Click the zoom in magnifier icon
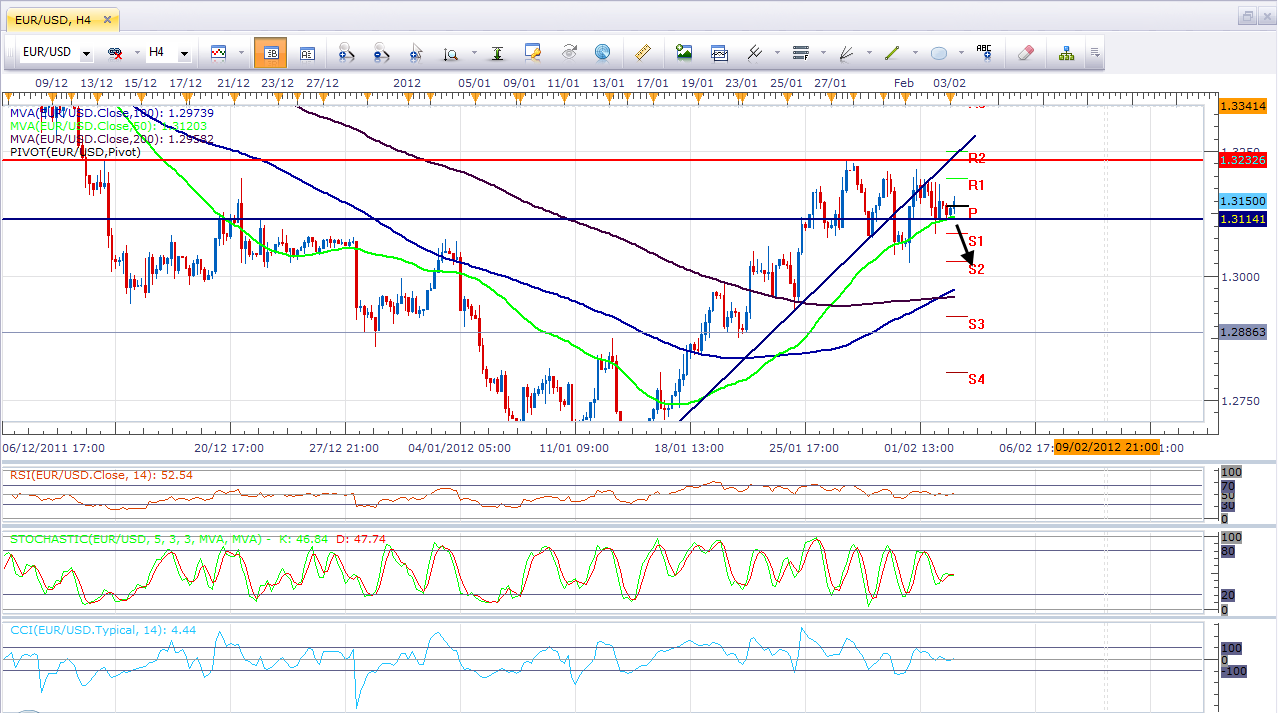This screenshot has width=1278, height=713. (x=346, y=52)
